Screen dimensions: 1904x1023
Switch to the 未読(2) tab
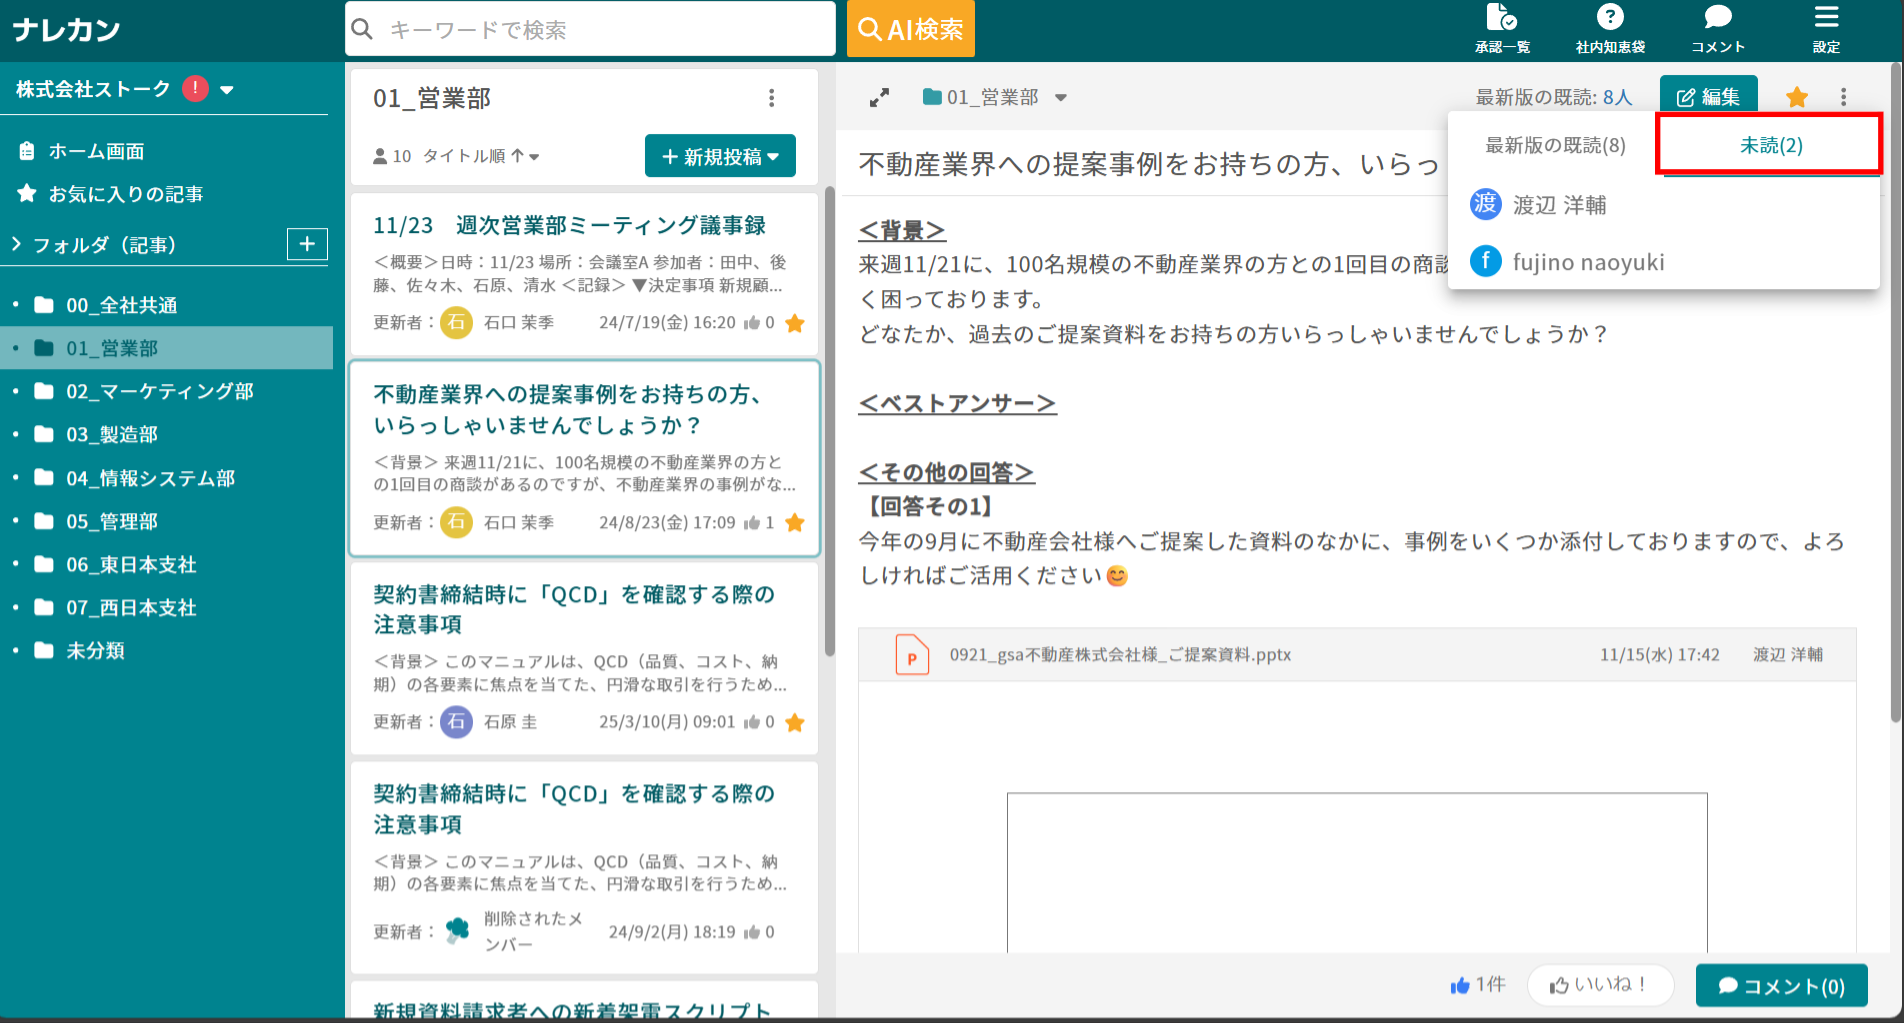coord(1768,145)
